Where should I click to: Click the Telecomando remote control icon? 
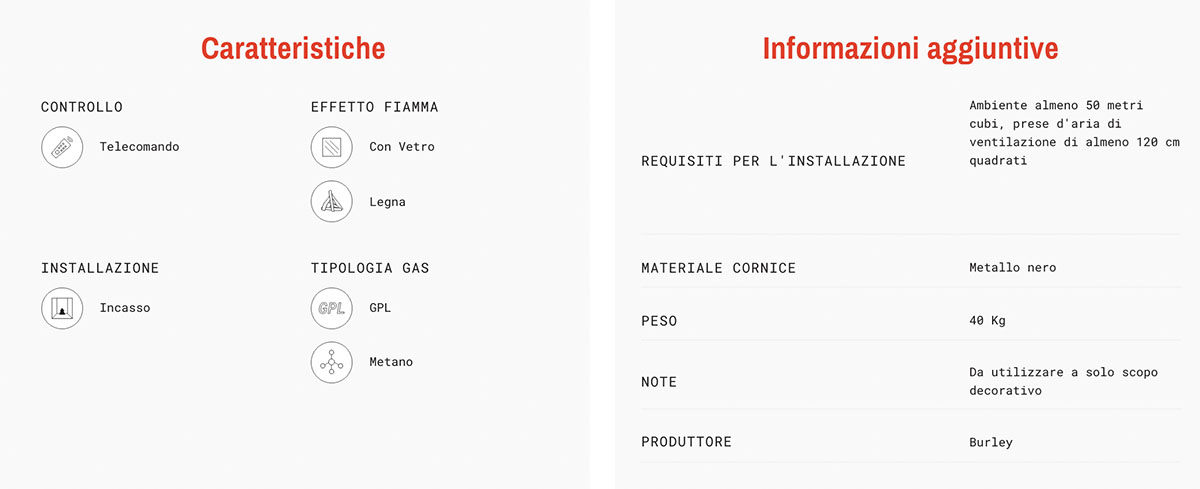[62, 147]
